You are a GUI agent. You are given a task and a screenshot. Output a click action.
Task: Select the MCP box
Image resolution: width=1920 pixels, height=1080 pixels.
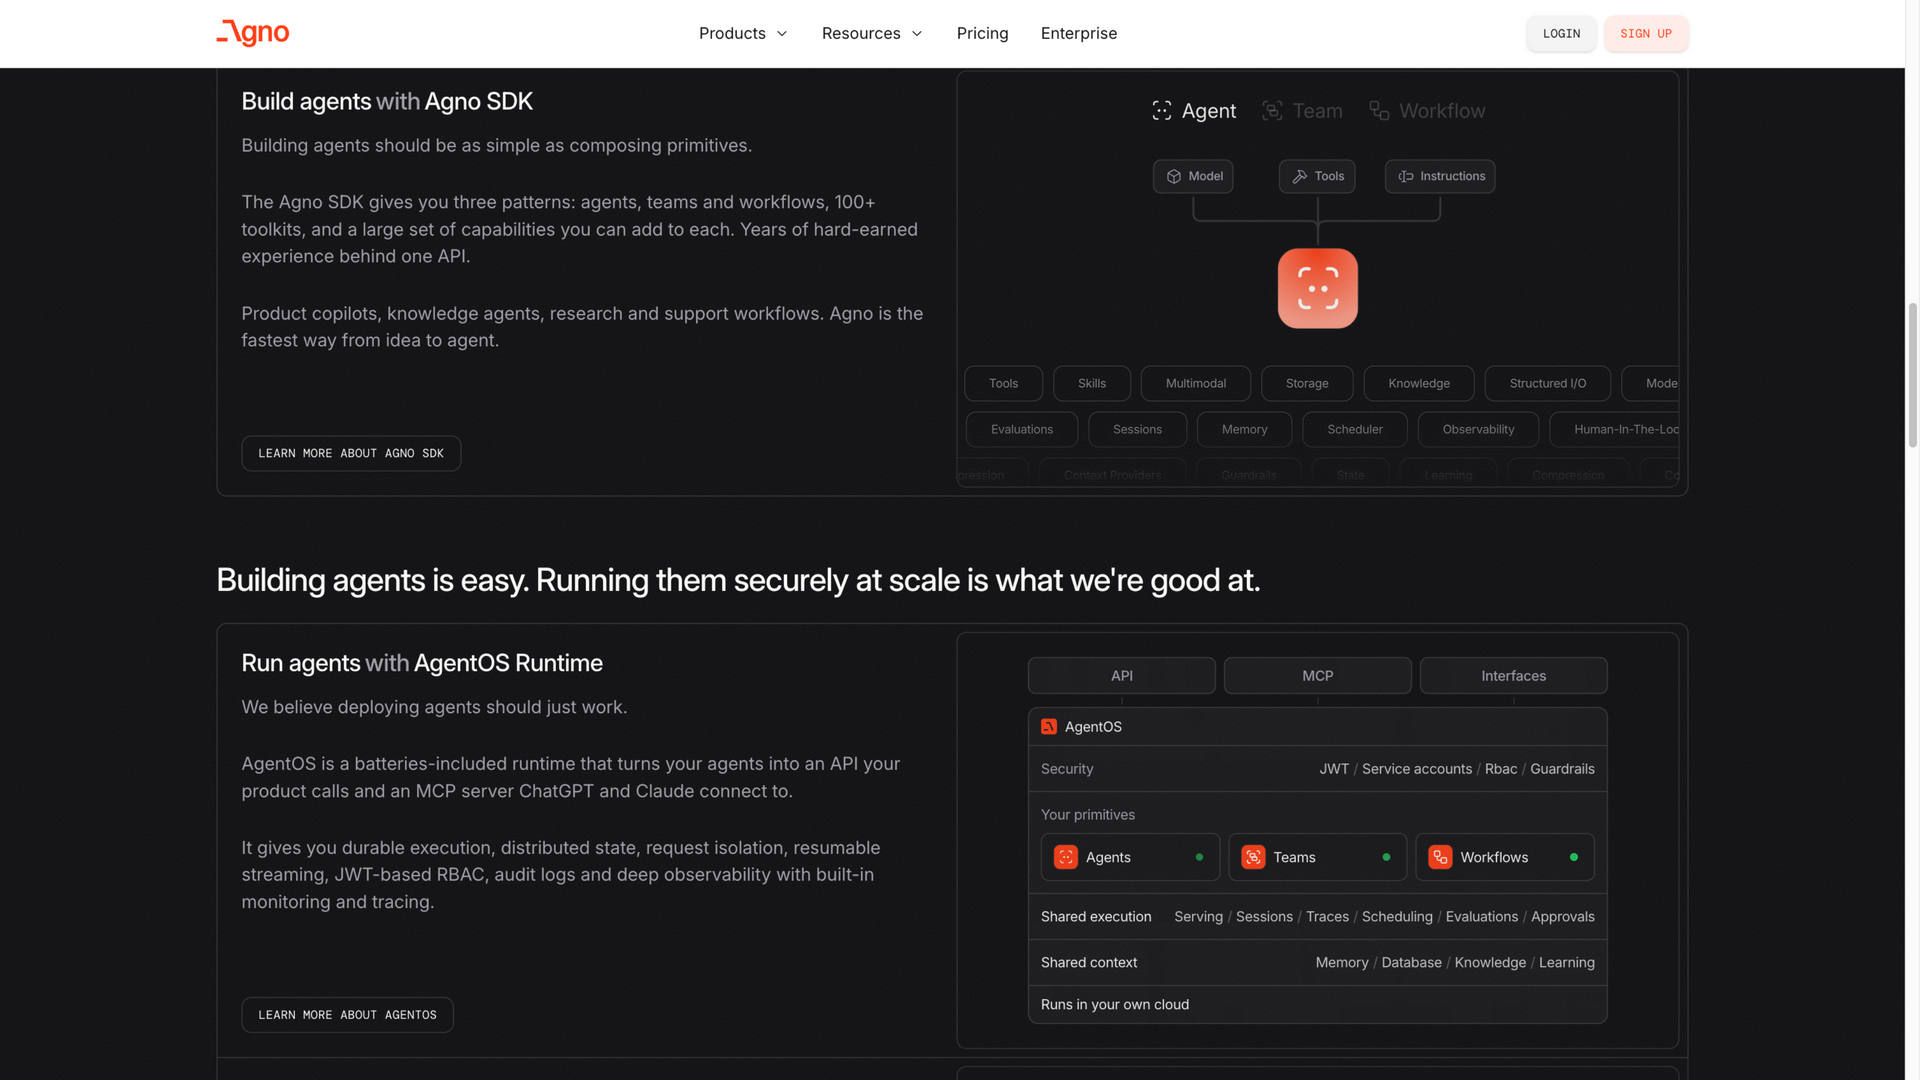1317,676
